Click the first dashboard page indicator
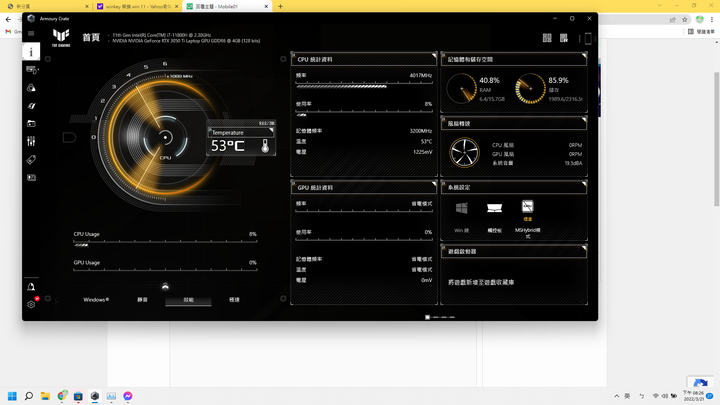The image size is (720, 405). pyautogui.click(x=428, y=317)
